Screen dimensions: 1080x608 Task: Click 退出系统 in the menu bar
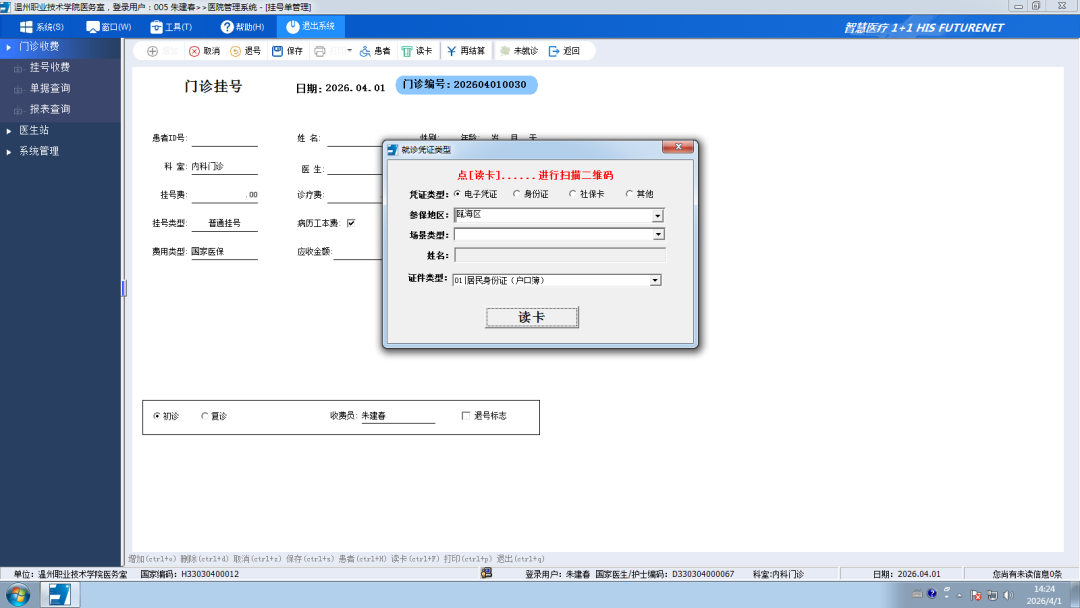click(x=310, y=27)
